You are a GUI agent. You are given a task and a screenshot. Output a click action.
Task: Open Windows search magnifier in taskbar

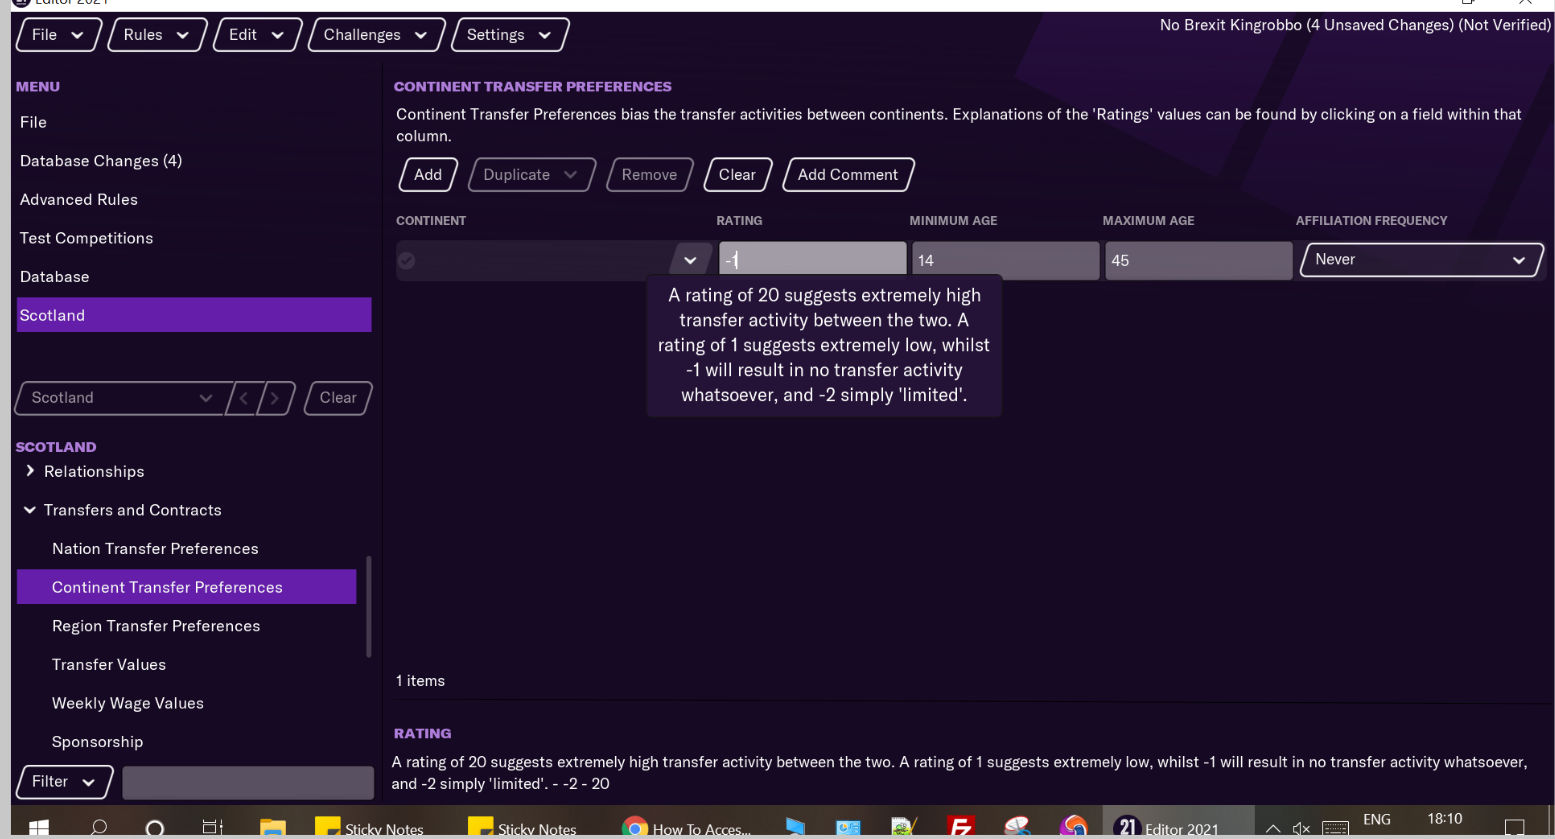tap(98, 828)
